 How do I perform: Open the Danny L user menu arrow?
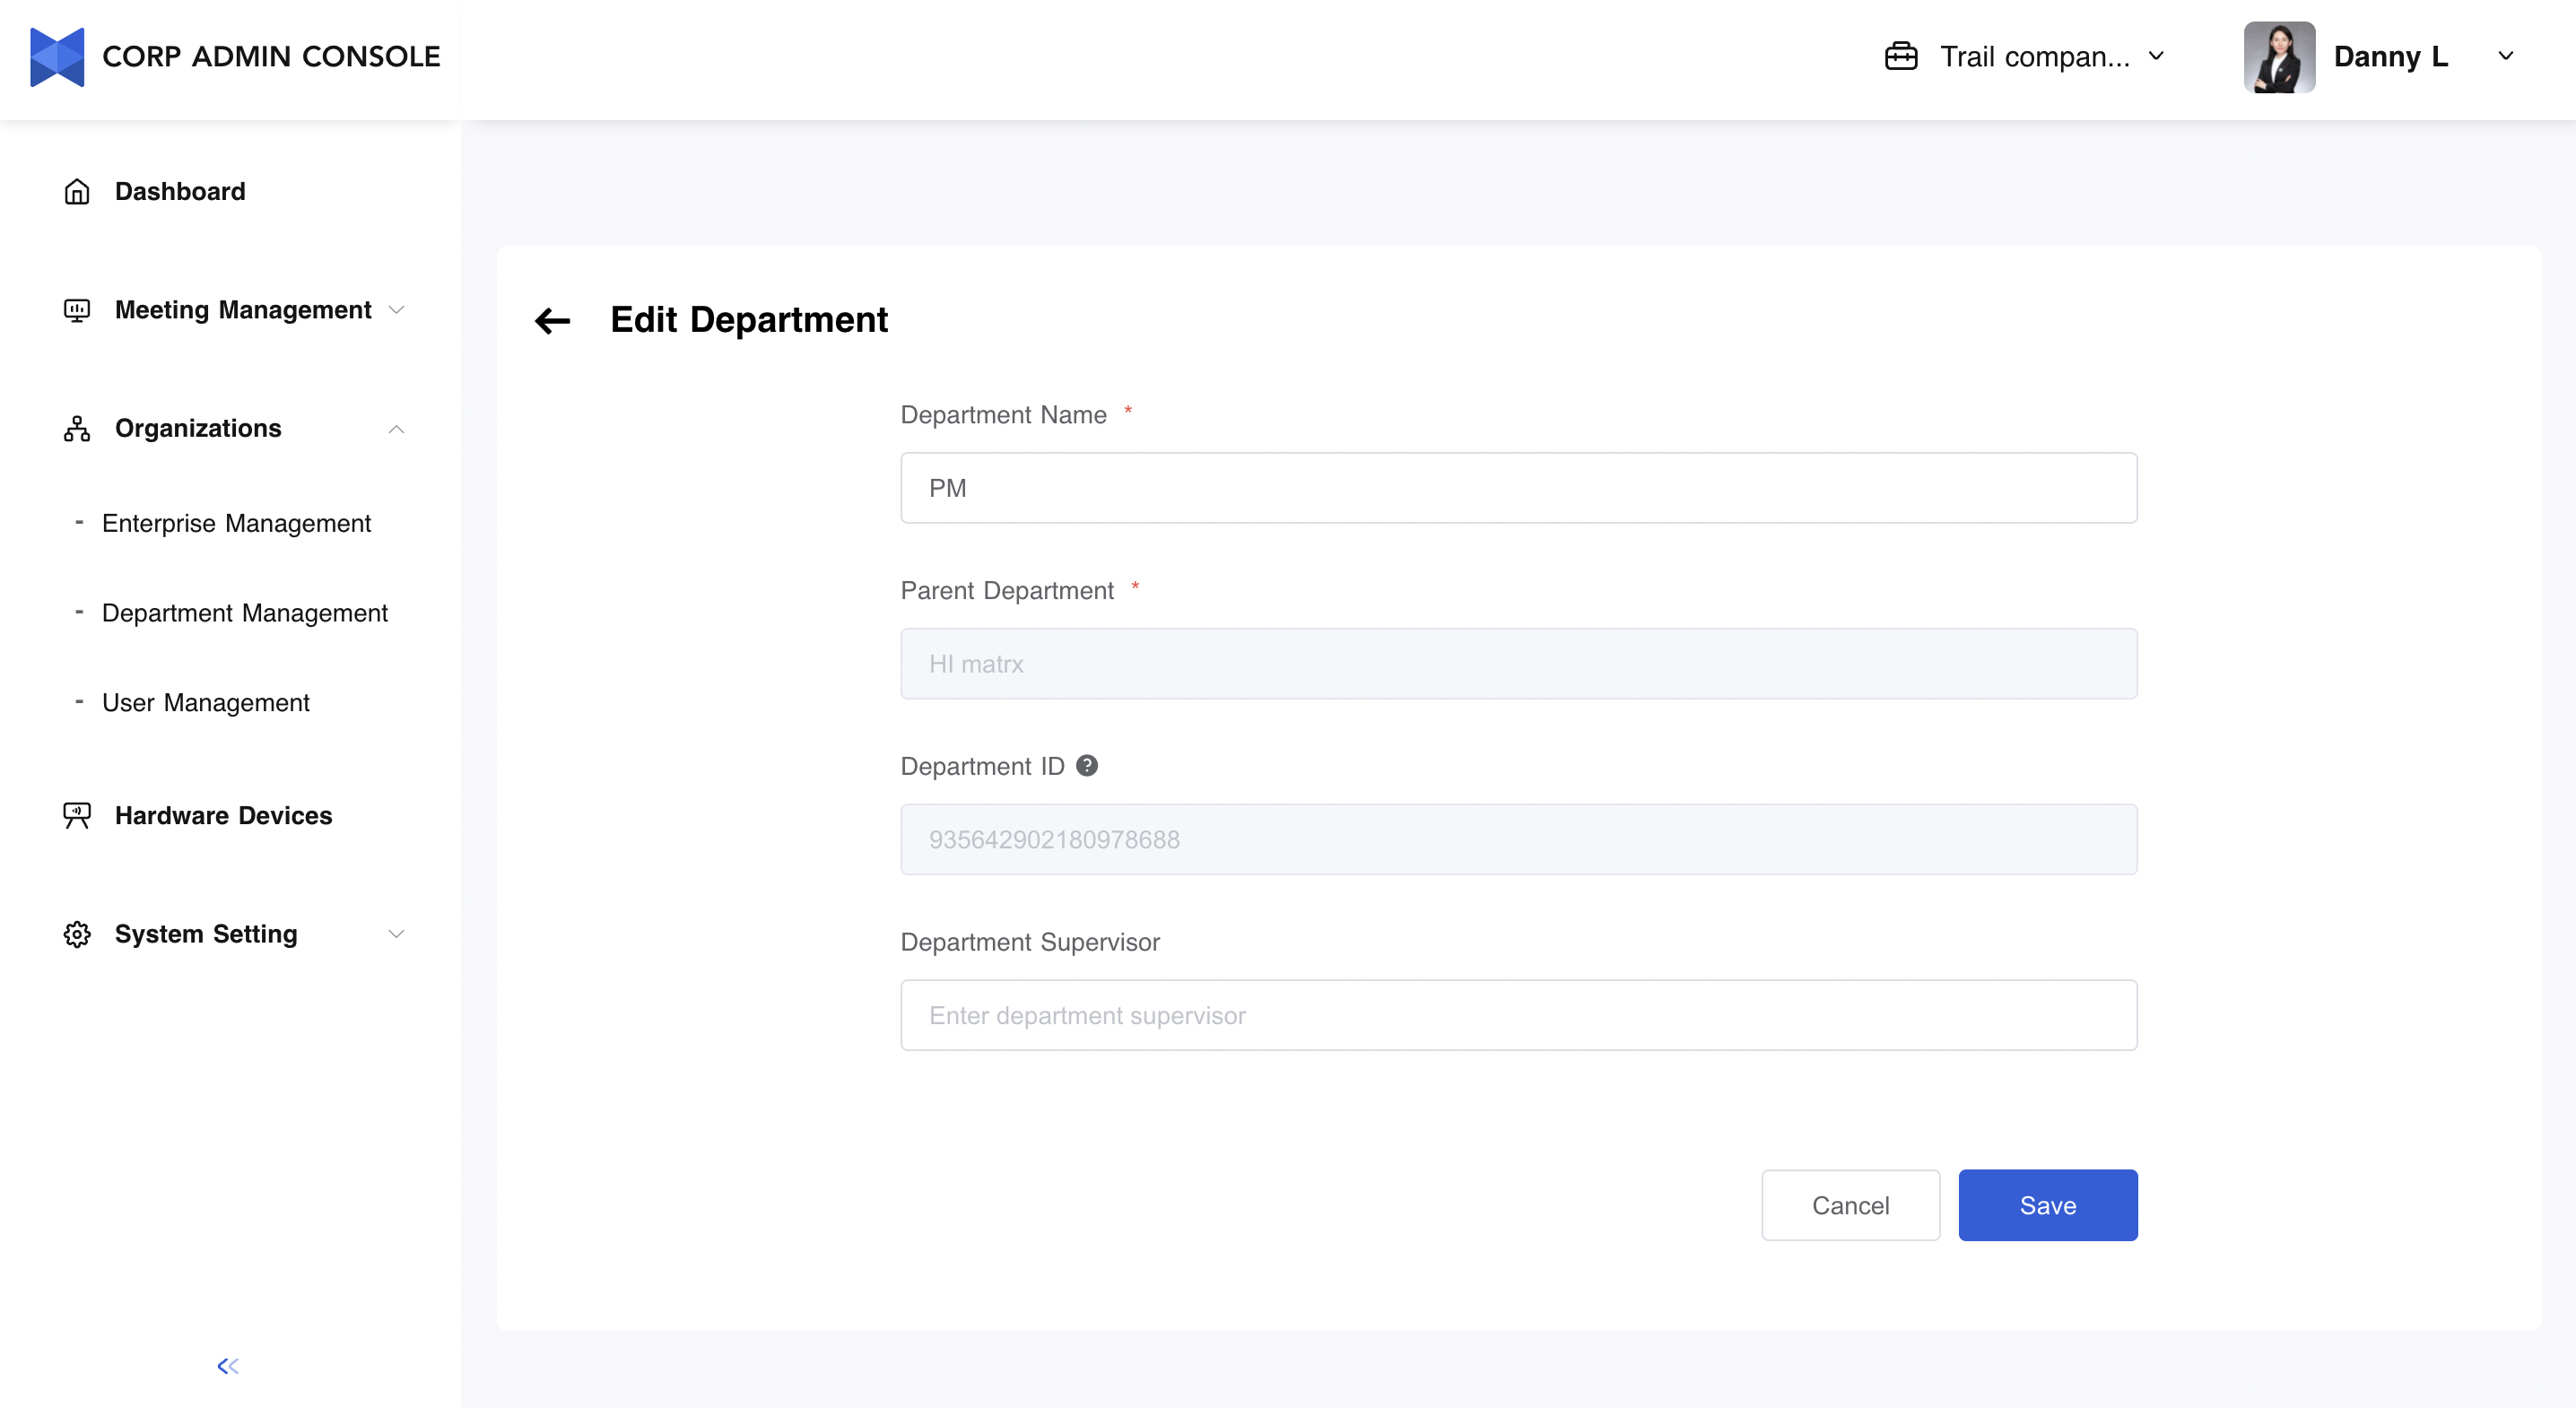click(2505, 56)
